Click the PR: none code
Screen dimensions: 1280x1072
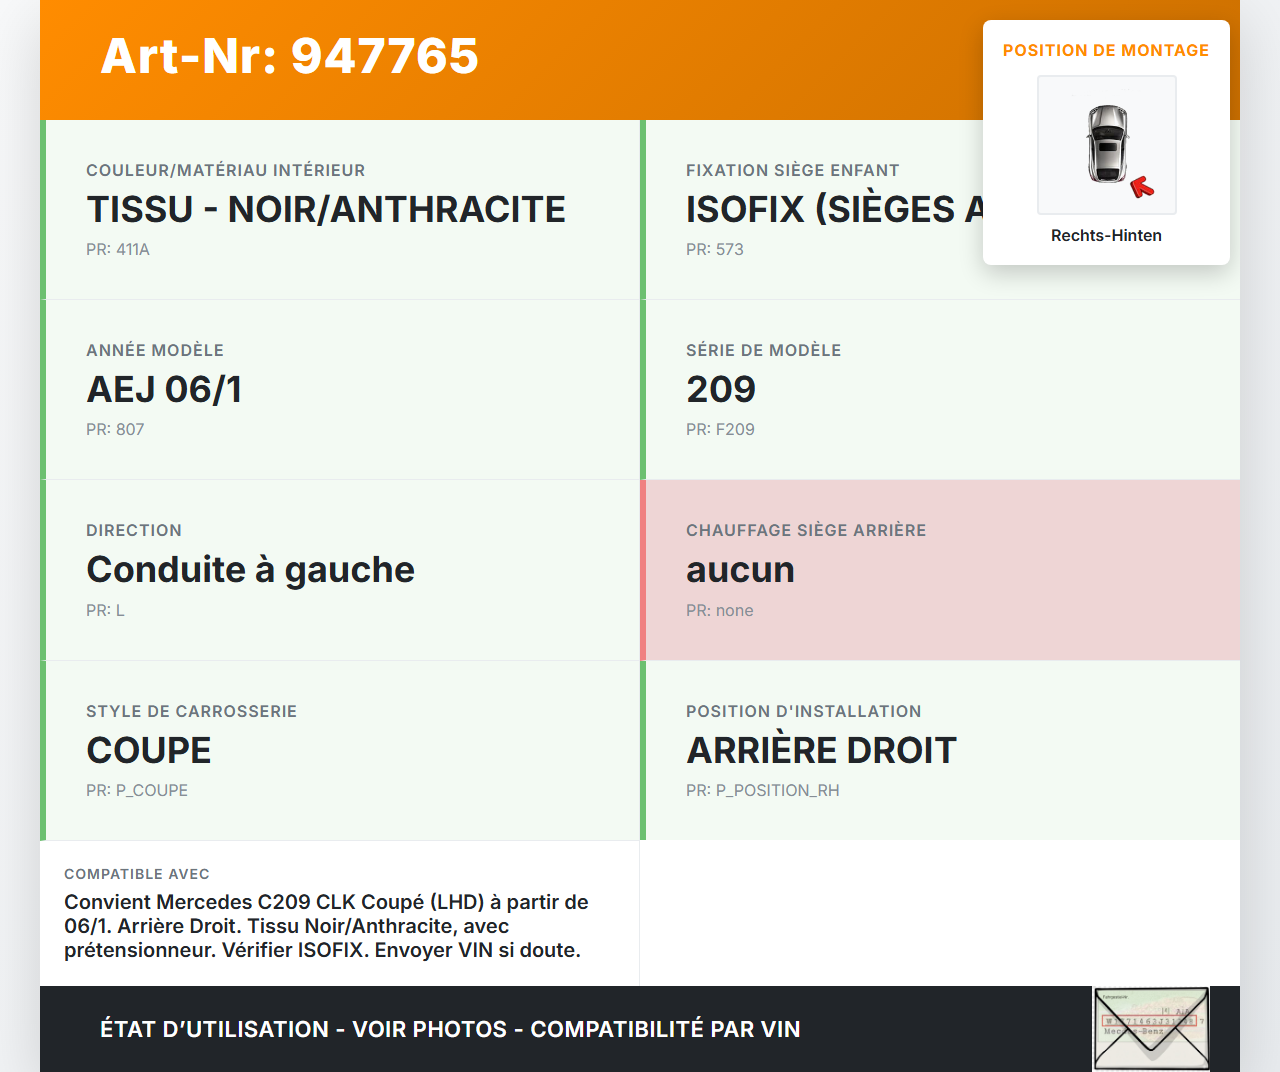719,611
